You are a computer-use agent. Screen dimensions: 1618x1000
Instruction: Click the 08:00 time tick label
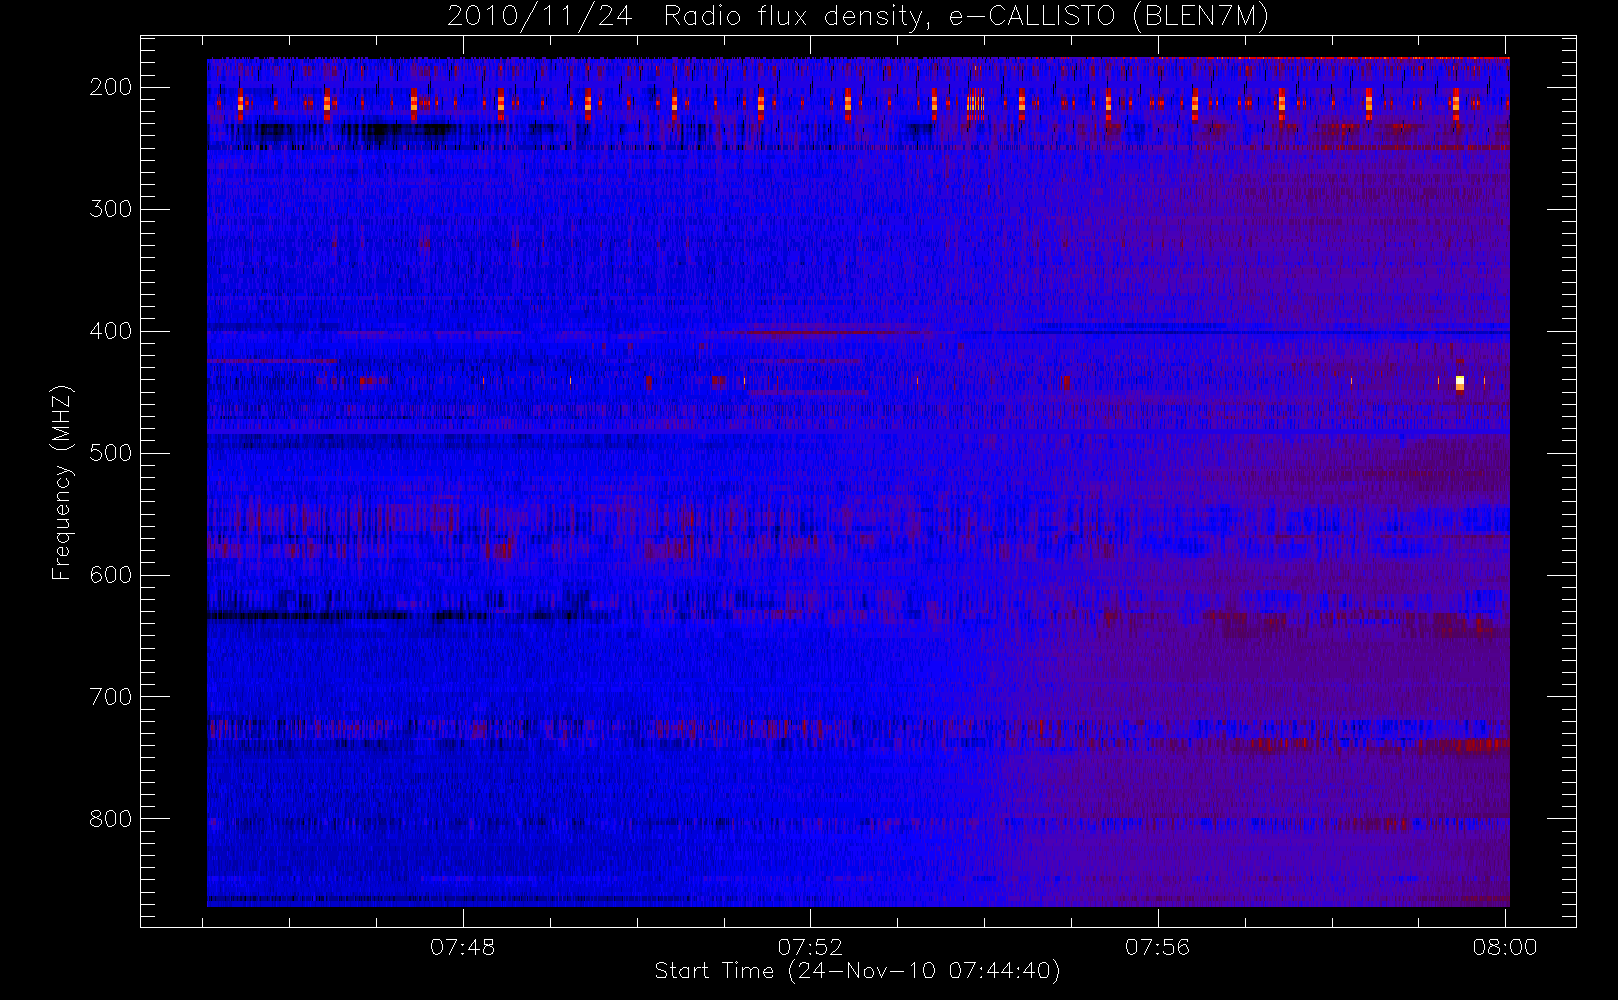(x=1505, y=947)
